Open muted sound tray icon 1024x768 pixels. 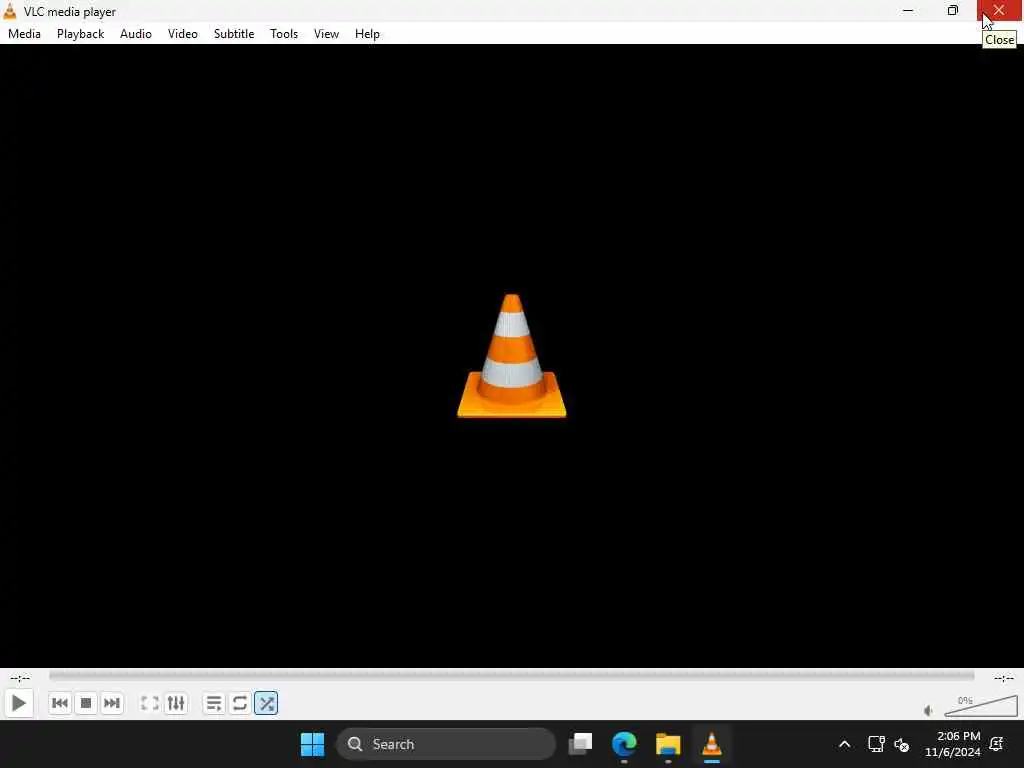click(902, 744)
